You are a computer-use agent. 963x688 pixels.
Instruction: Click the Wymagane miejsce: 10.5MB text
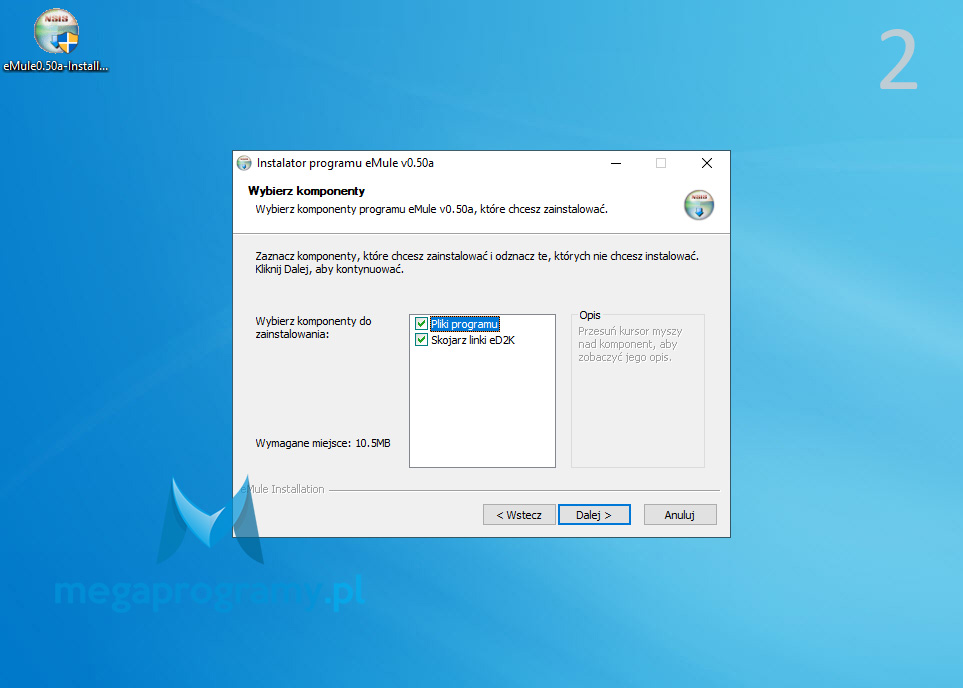(323, 443)
